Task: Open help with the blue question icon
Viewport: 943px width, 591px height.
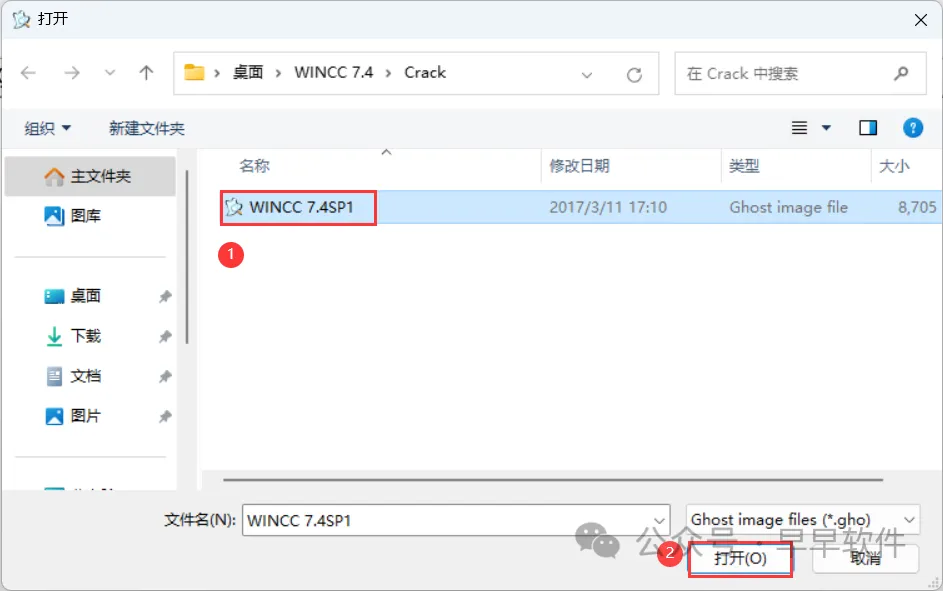Action: (913, 127)
